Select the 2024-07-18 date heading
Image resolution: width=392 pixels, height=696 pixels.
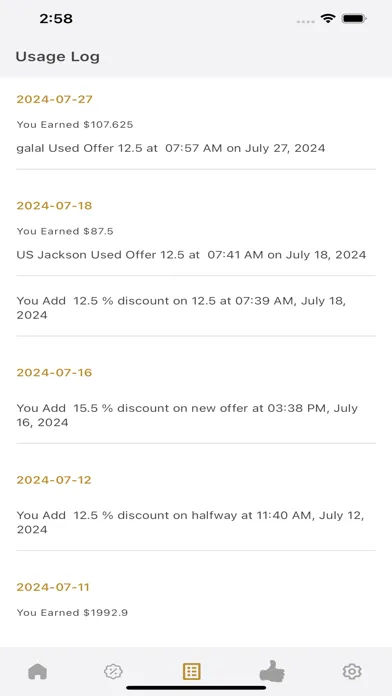(55, 206)
